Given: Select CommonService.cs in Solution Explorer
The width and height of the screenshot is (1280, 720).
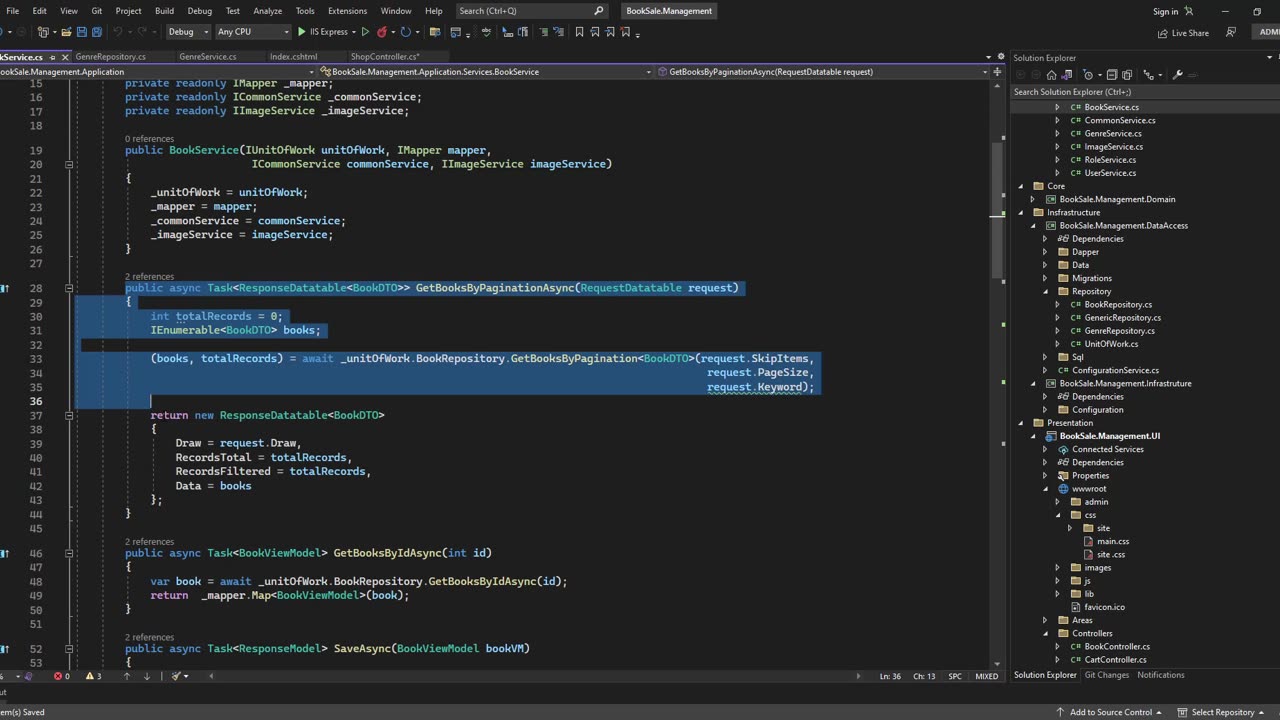Looking at the screenshot, I should click(1119, 120).
